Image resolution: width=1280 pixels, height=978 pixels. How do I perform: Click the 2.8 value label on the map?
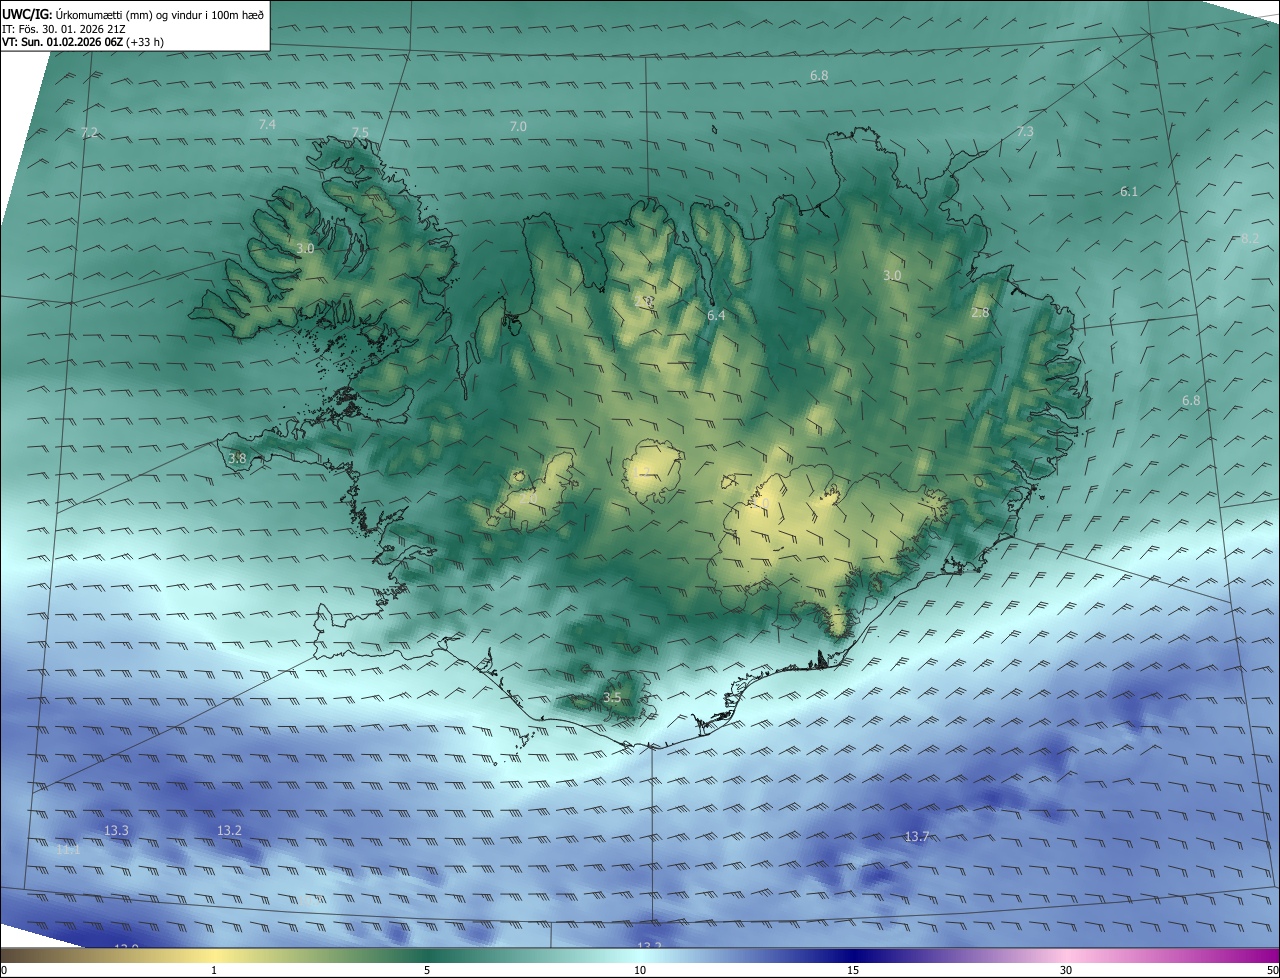click(x=980, y=313)
